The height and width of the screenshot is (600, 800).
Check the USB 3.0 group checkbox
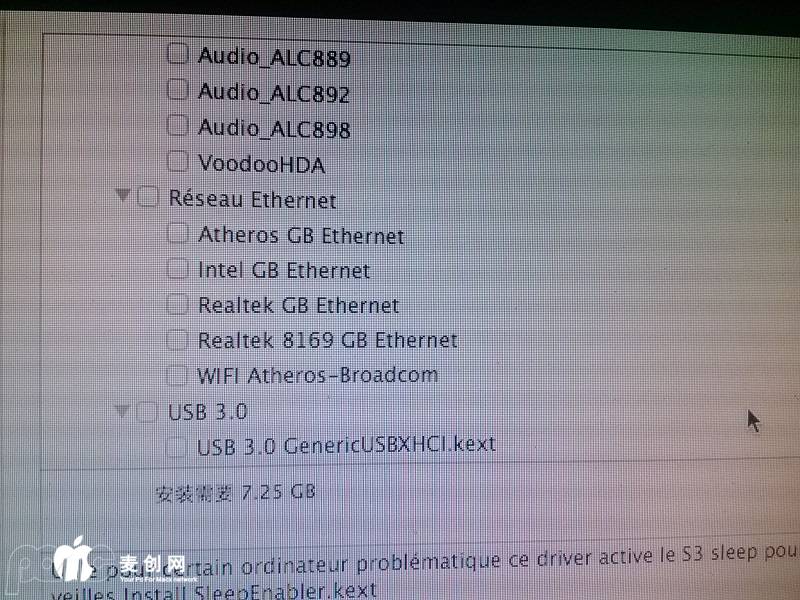click(x=147, y=412)
